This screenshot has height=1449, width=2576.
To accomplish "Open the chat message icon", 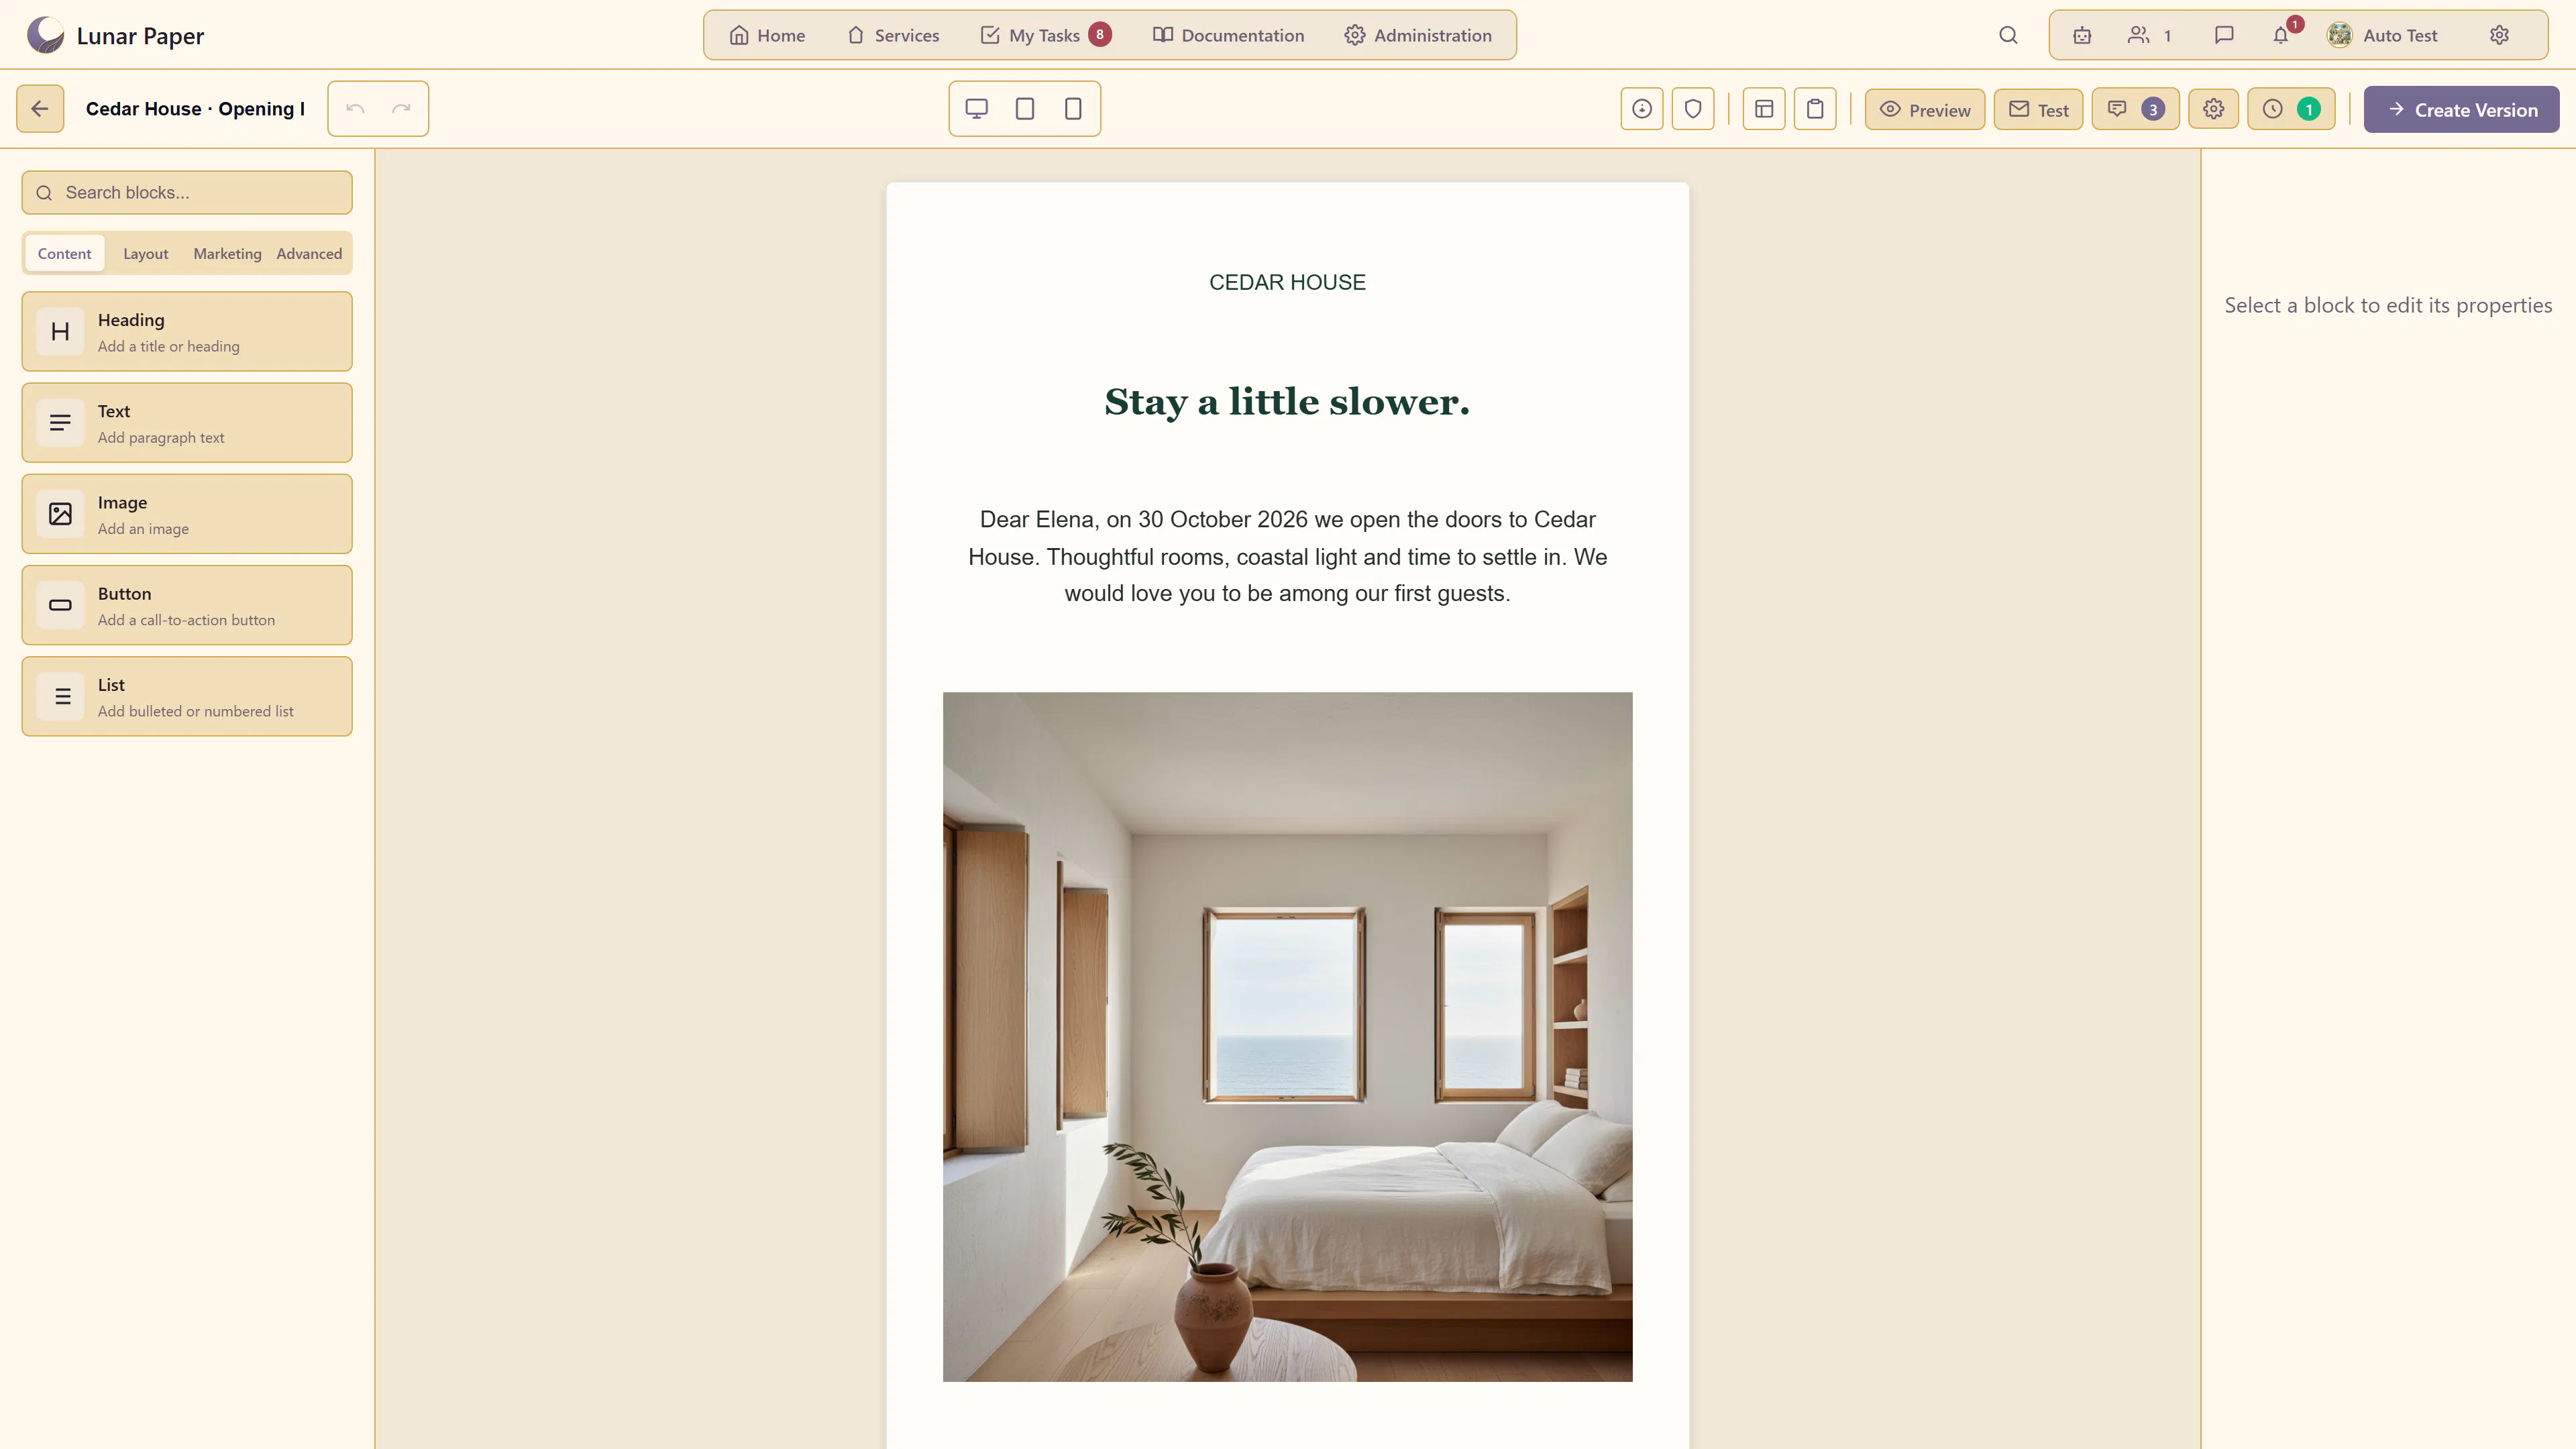I will coord(2224,36).
